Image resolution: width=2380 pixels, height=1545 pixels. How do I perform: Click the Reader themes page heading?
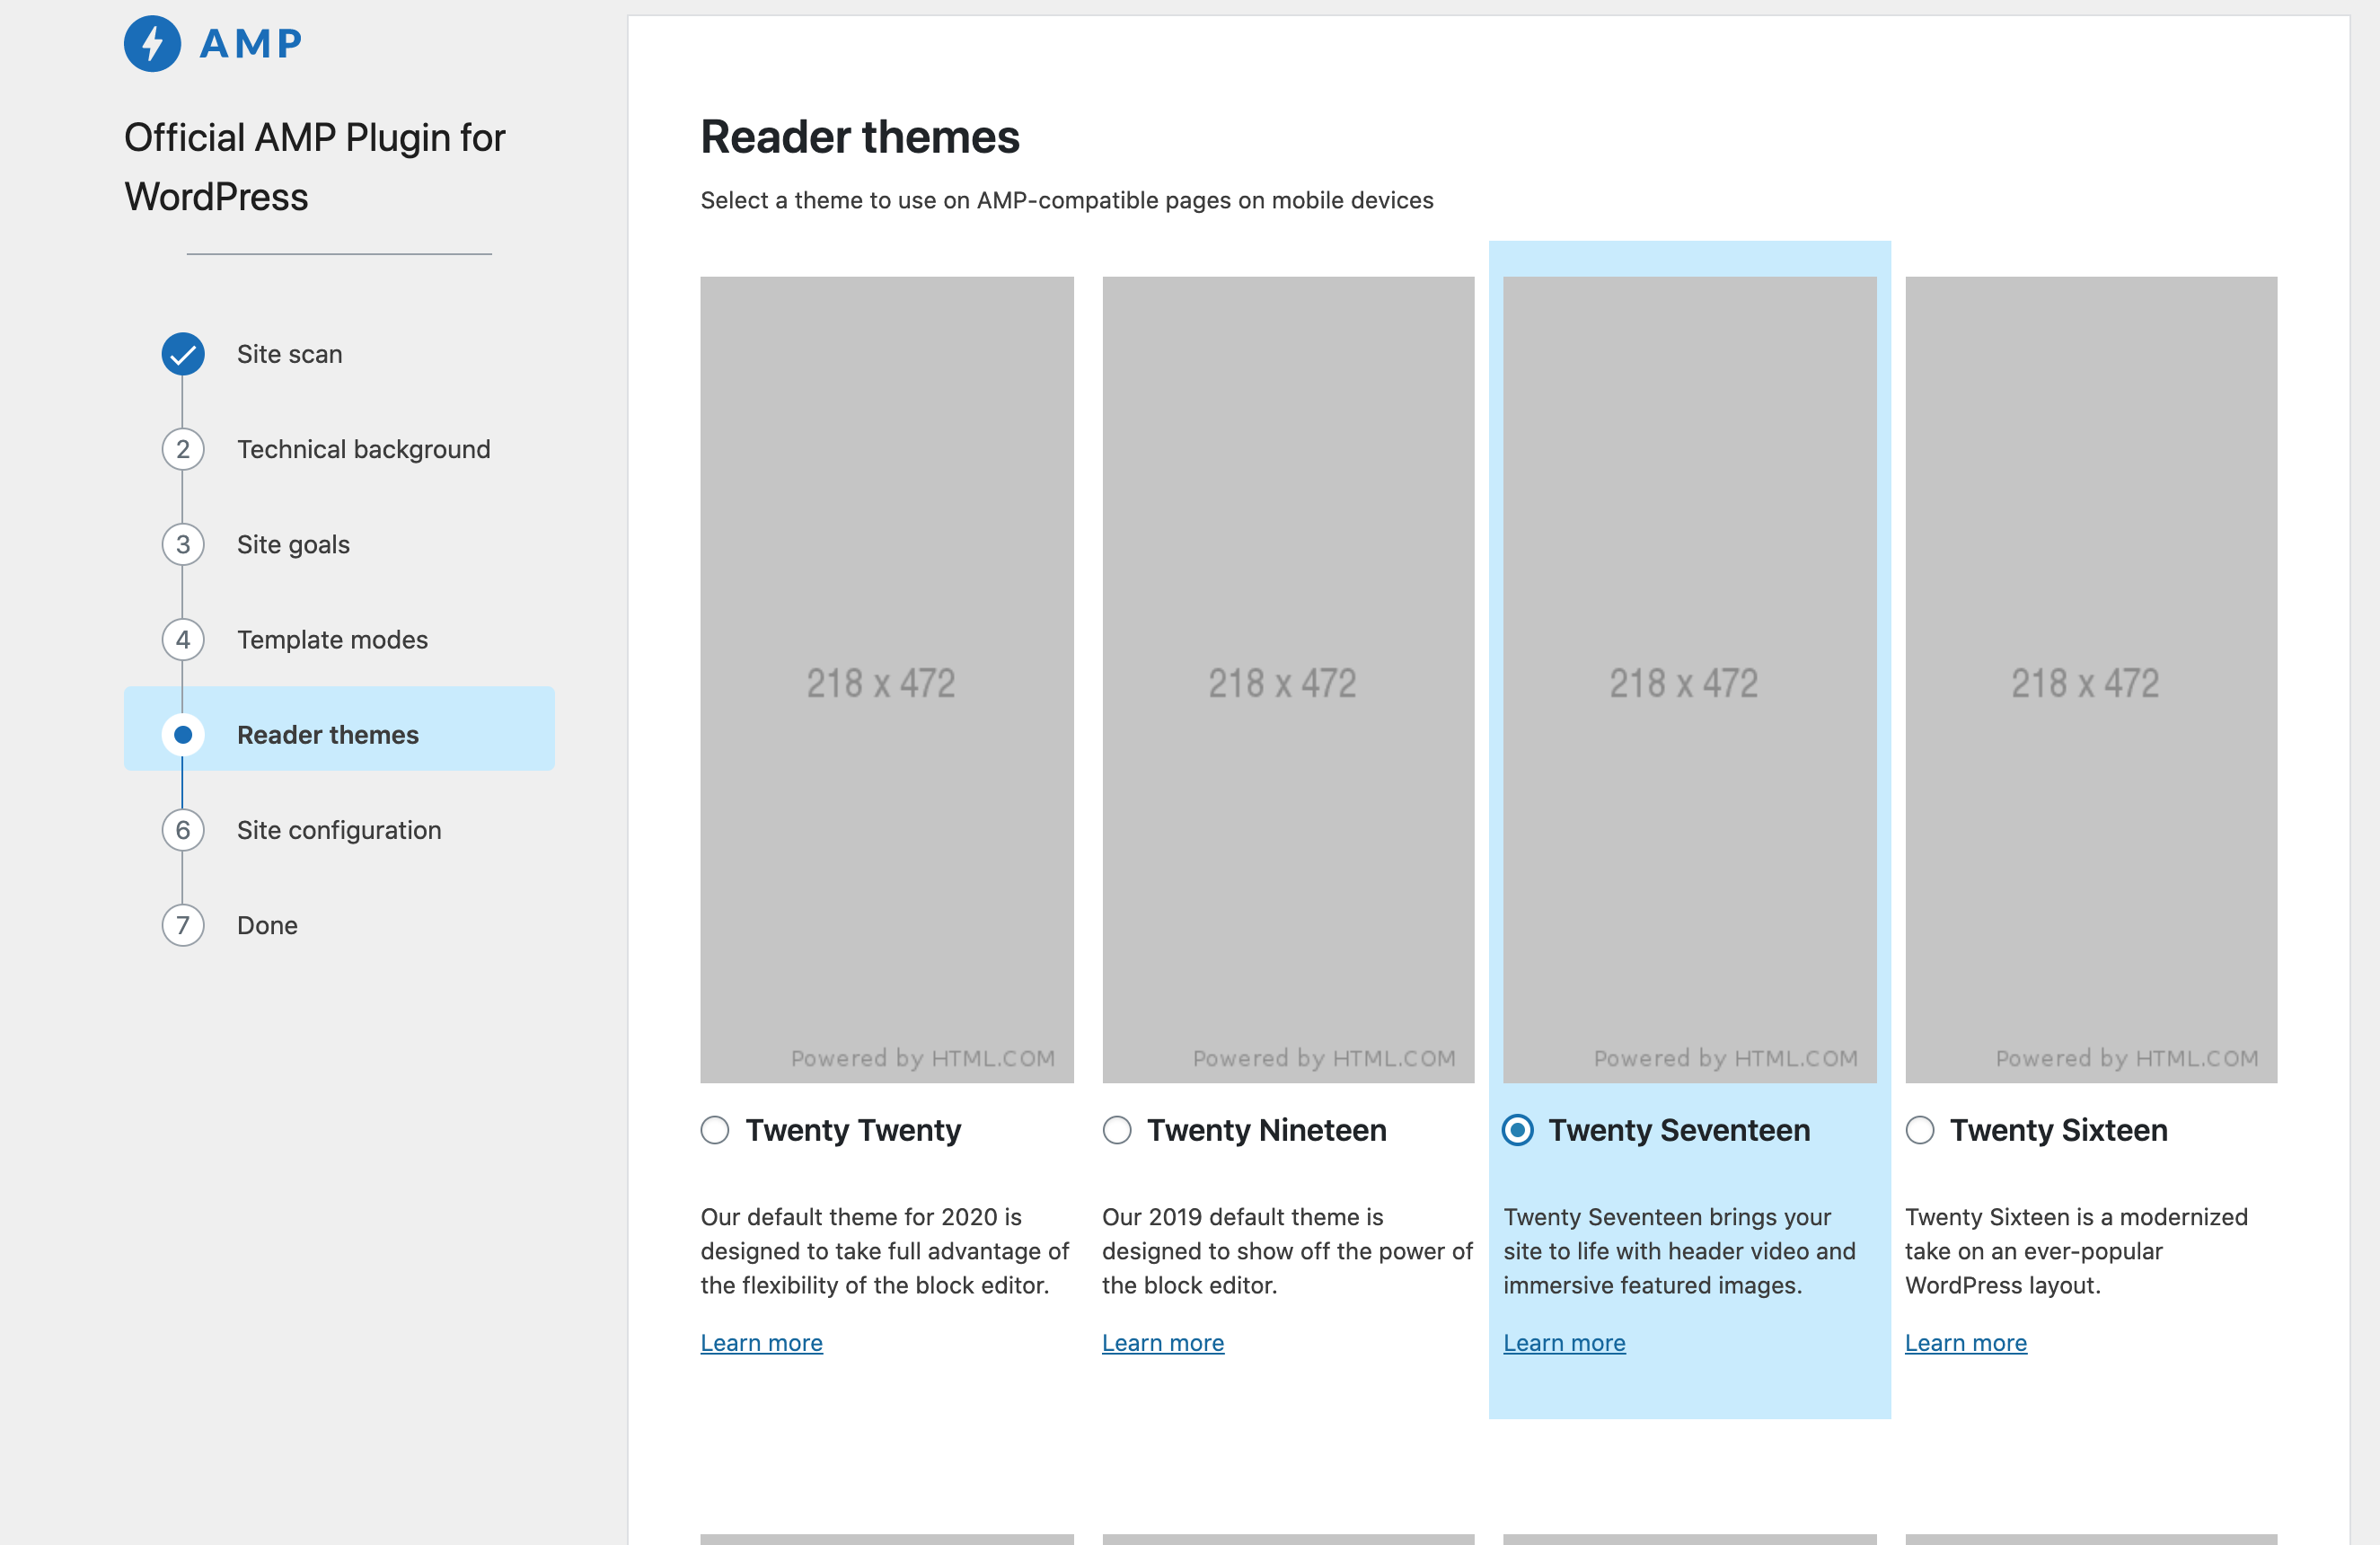(860, 137)
